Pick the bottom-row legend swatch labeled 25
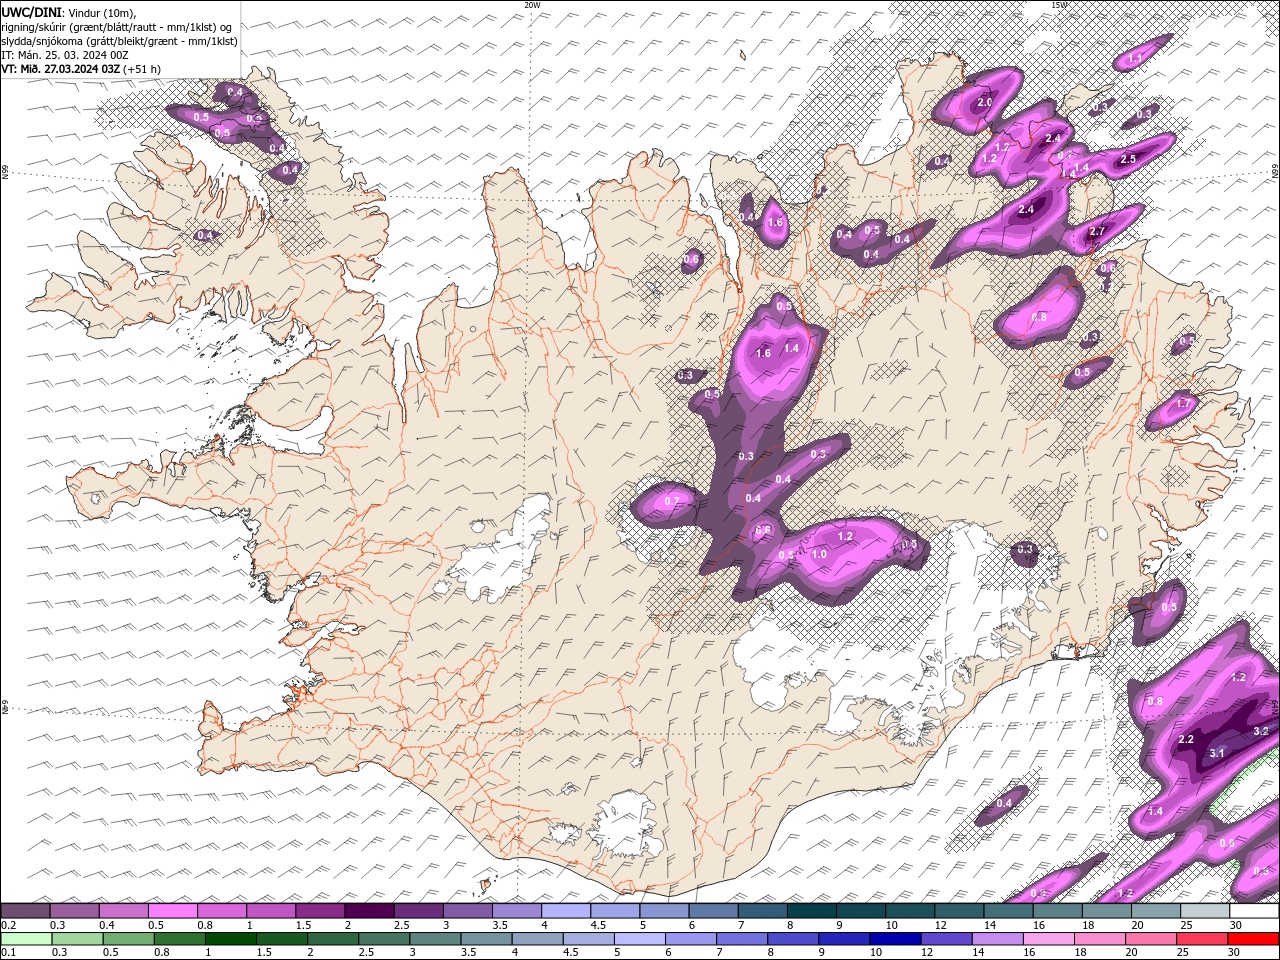 1203,939
